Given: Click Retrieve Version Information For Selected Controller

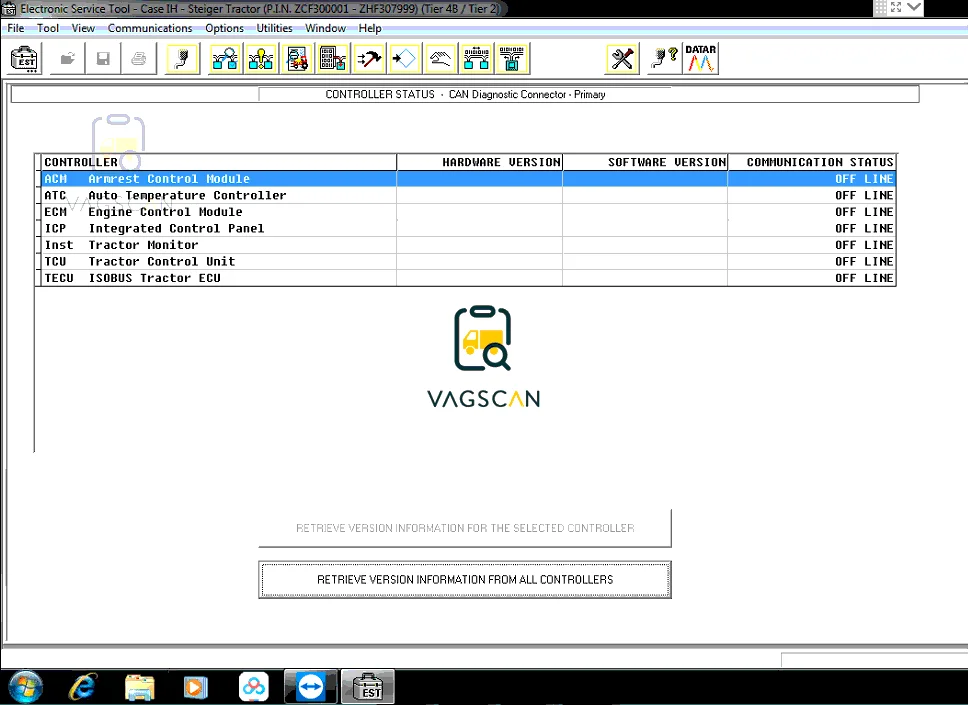Looking at the screenshot, I should point(465,528).
